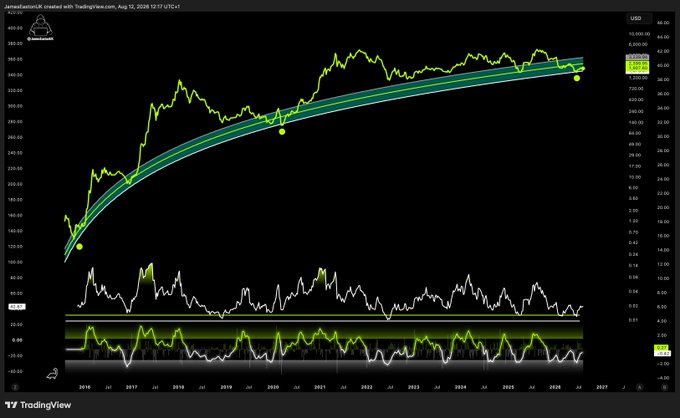Click the 200.00 level on the left axis
680x418 pixels.
[x=15, y=184]
